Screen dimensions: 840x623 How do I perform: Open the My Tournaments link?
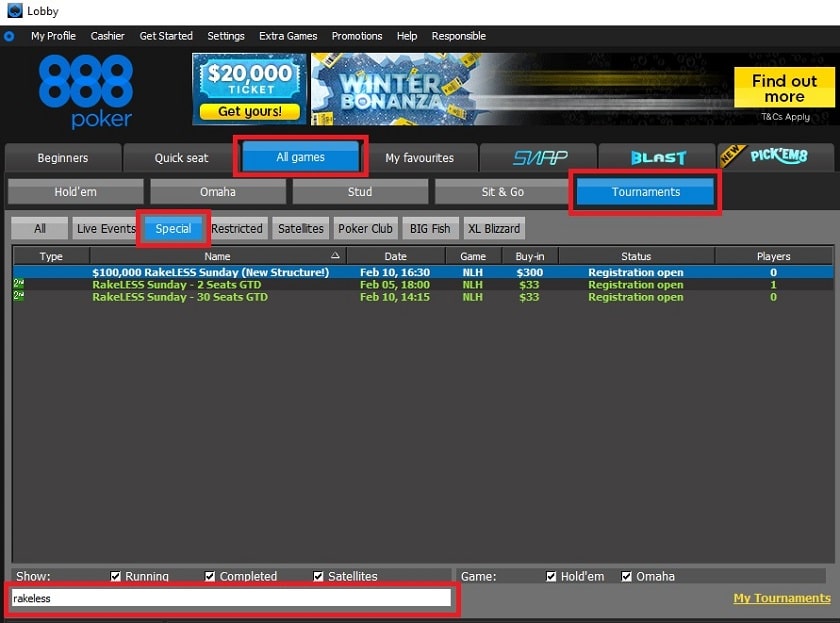(x=782, y=598)
